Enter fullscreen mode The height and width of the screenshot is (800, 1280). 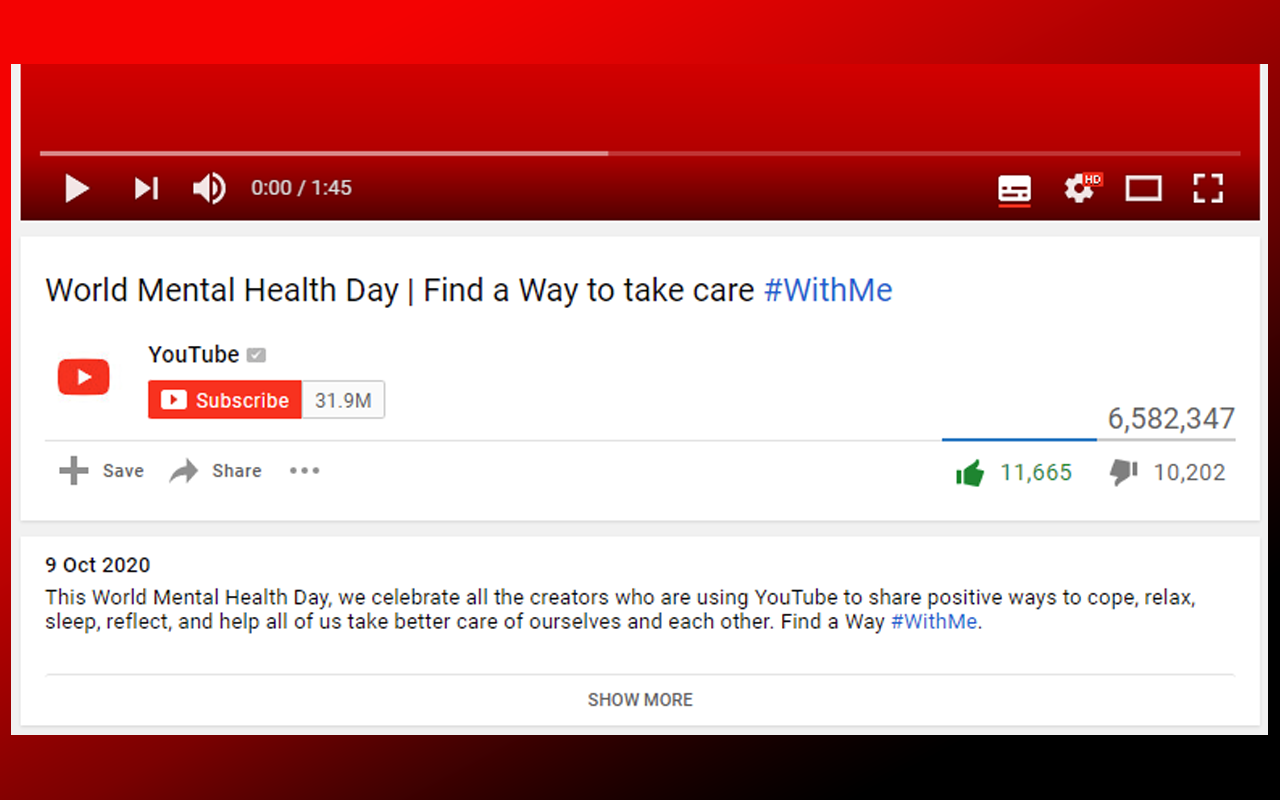point(1209,188)
